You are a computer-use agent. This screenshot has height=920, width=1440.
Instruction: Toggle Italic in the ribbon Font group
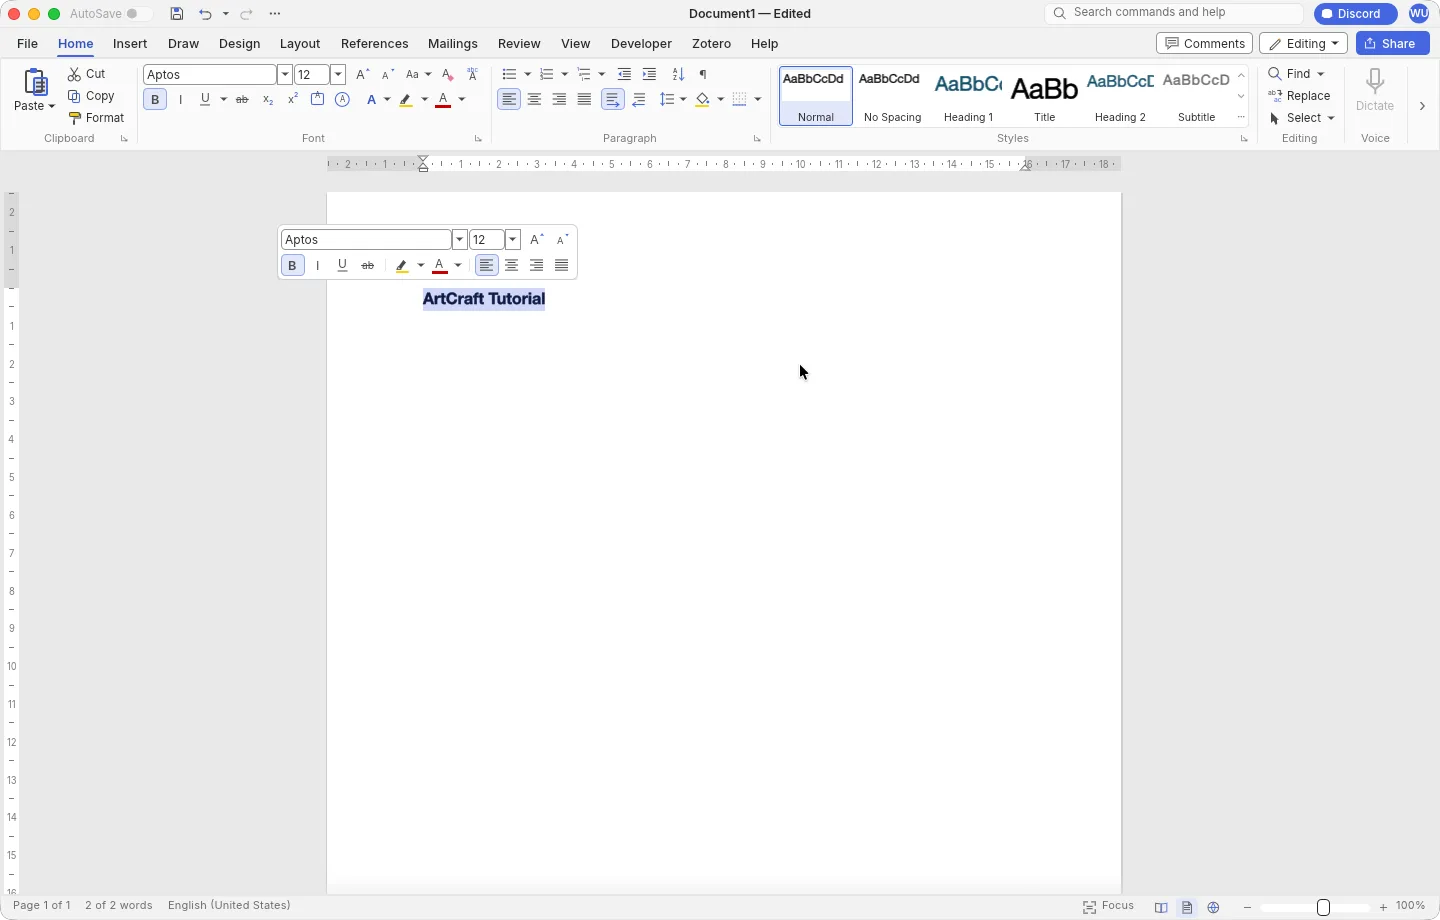coord(181,99)
